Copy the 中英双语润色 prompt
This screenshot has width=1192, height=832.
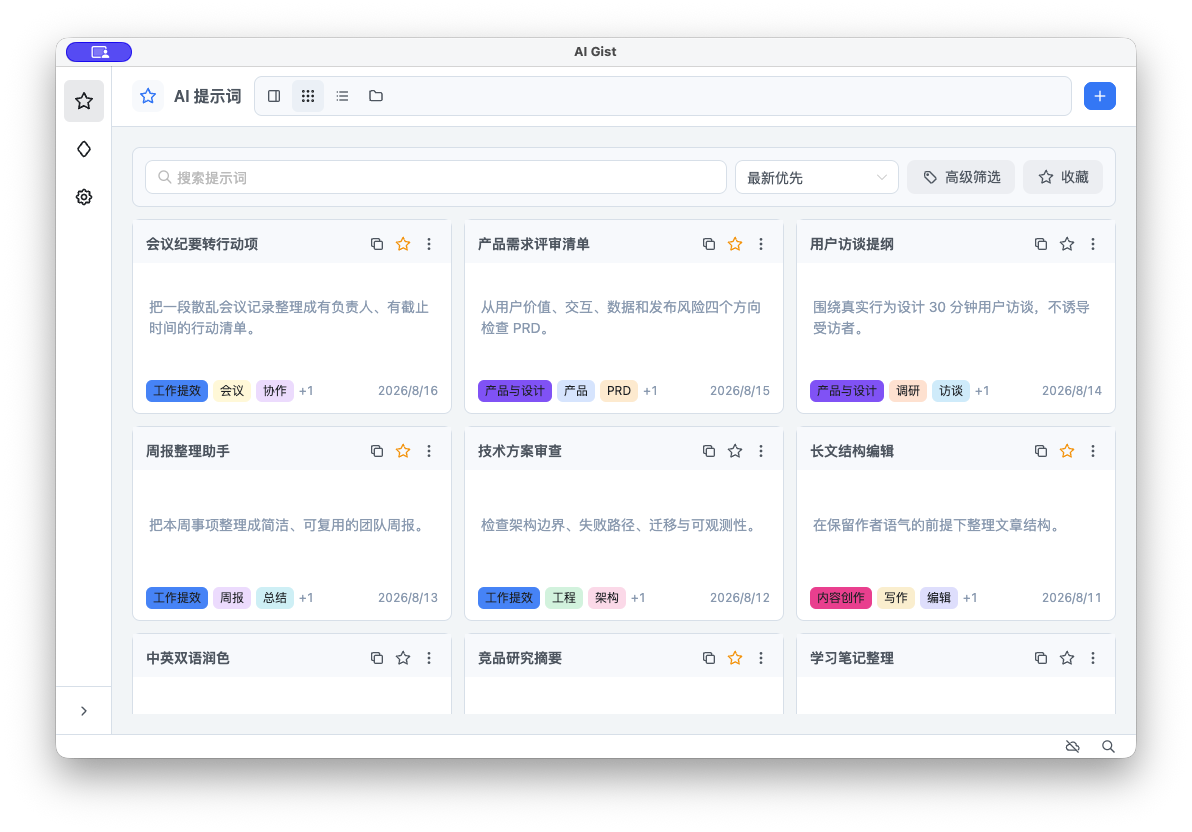pos(376,658)
